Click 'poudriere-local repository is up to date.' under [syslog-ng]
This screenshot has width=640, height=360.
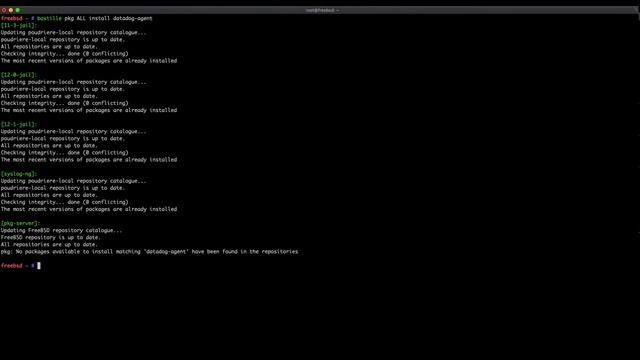coord(63,188)
